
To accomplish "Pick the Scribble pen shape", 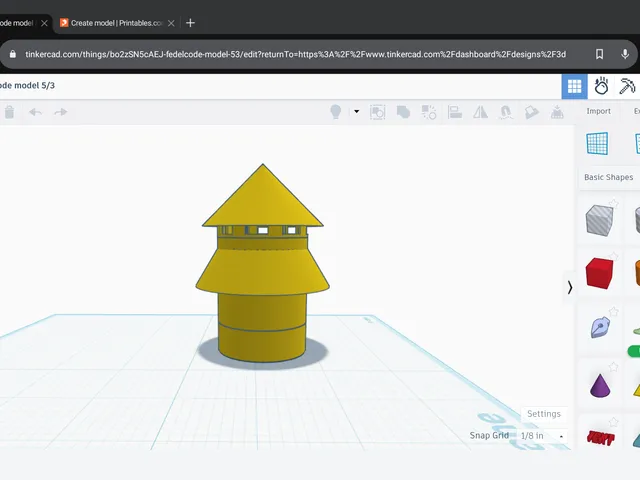I will click(600, 327).
